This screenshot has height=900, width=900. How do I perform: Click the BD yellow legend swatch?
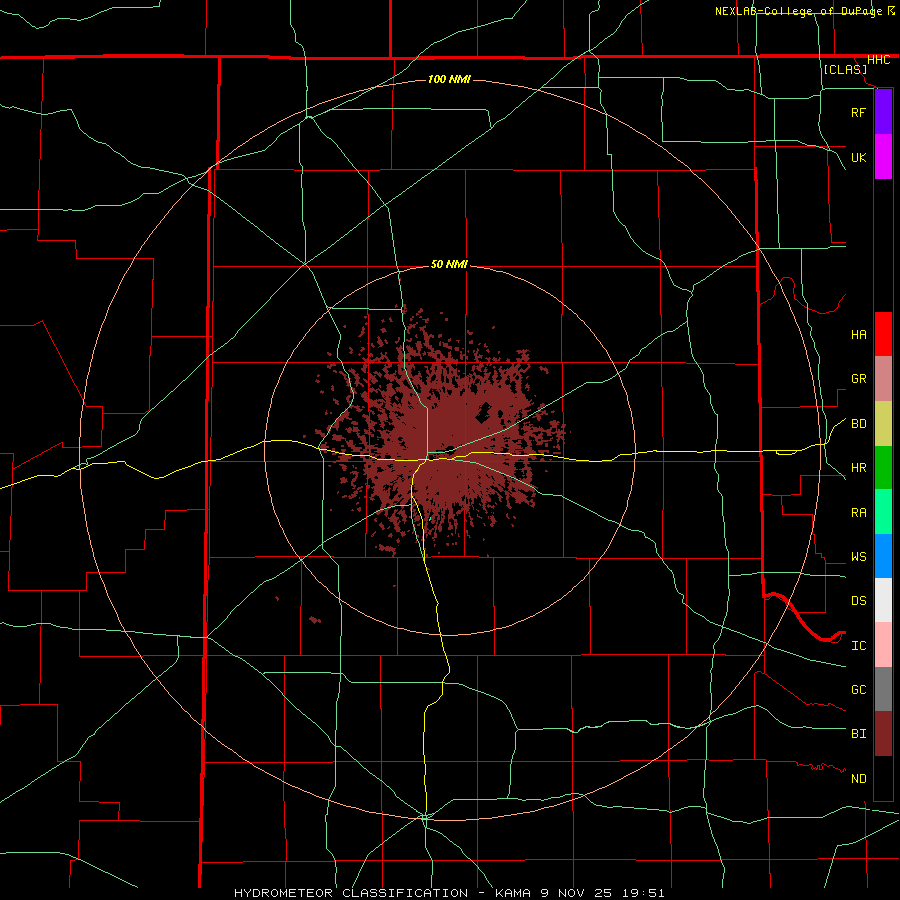click(883, 424)
